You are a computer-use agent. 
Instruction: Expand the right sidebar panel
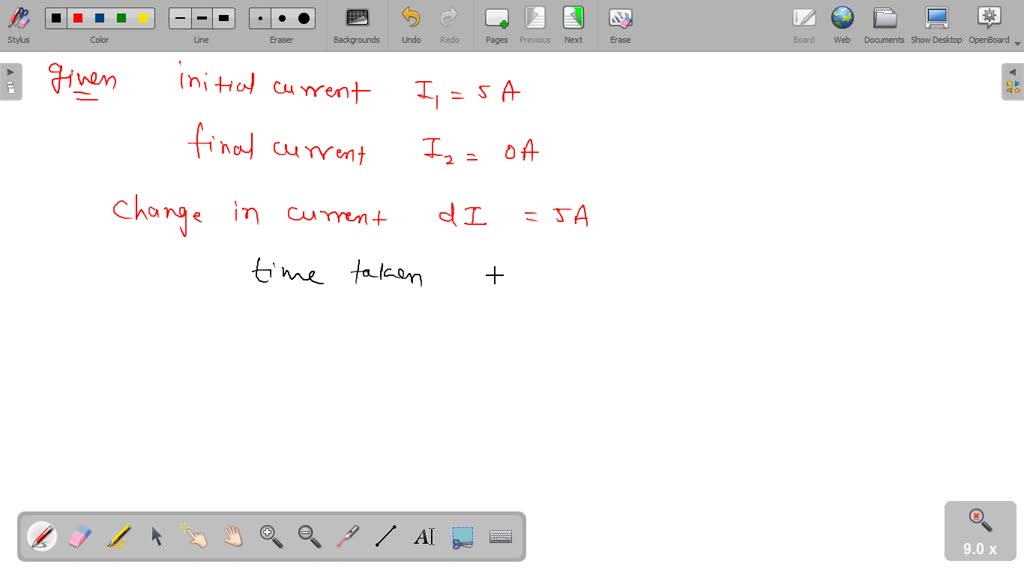1014,71
